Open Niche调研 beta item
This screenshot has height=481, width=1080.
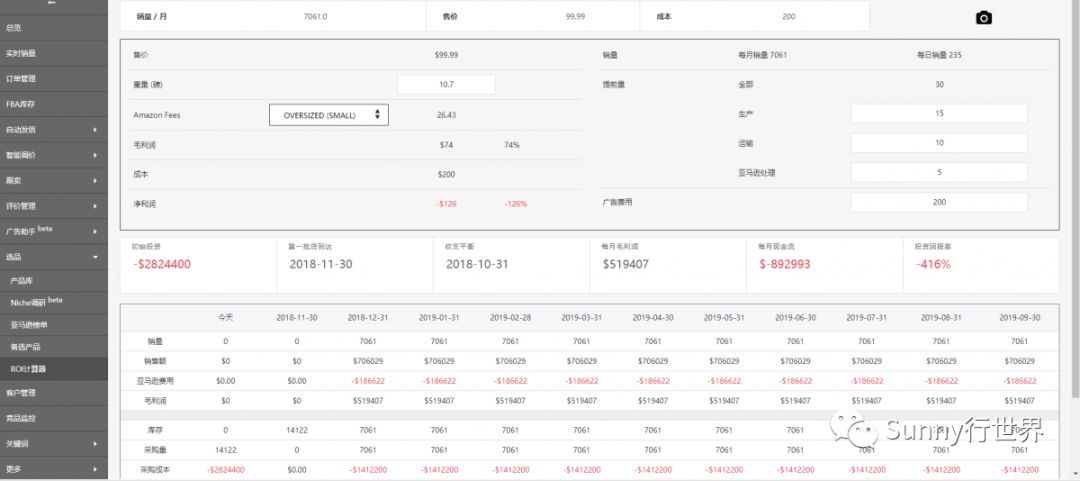35,301
